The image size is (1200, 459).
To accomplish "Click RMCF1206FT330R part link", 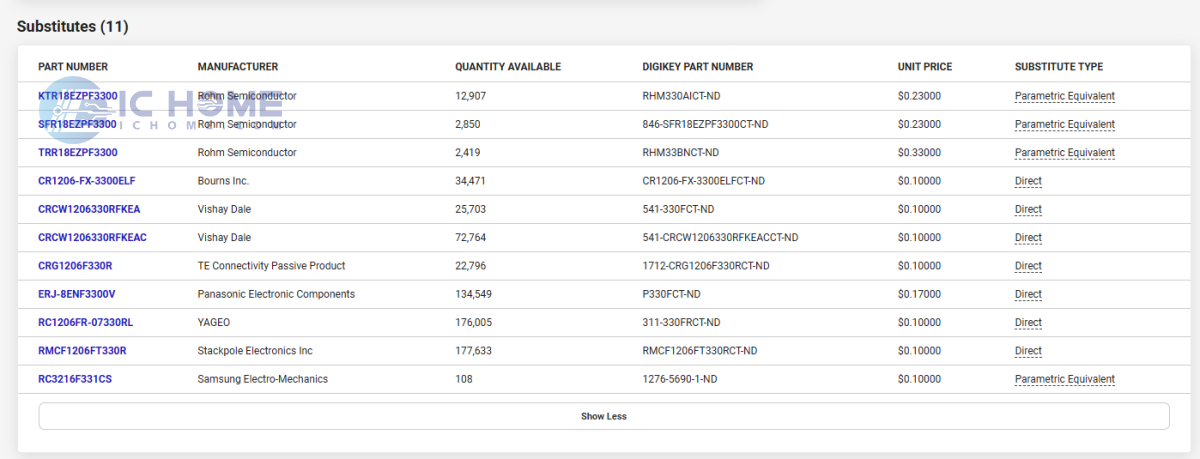I will click(x=82, y=351).
